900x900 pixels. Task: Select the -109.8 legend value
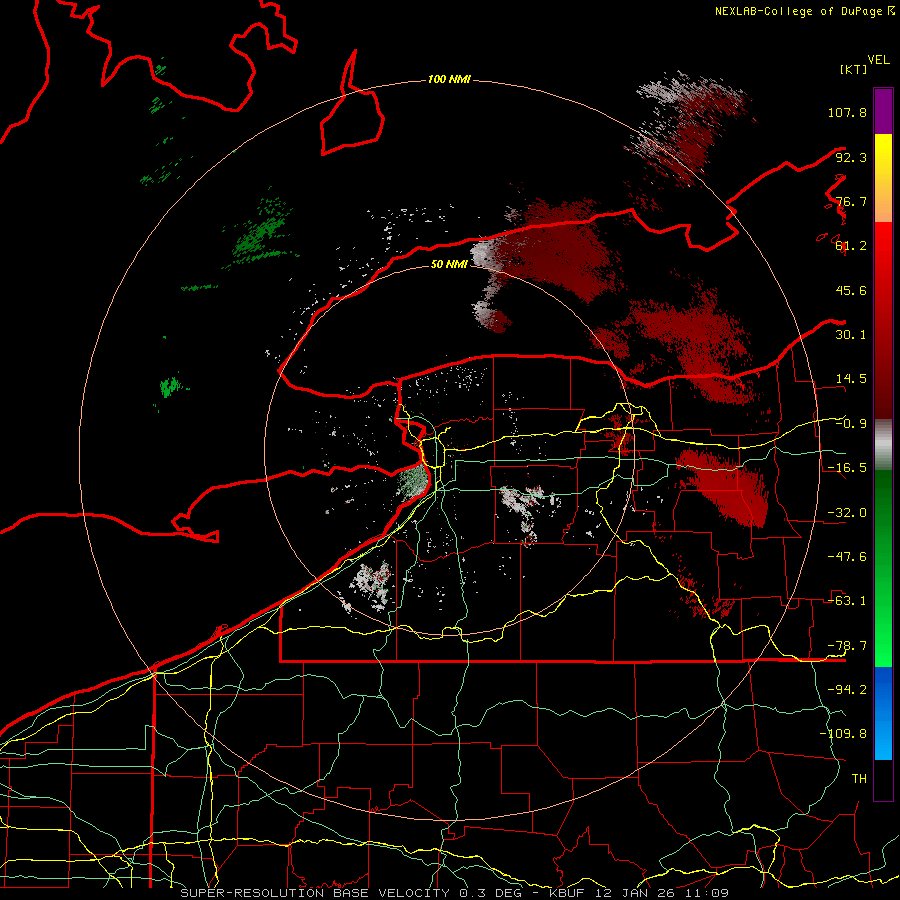(844, 734)
